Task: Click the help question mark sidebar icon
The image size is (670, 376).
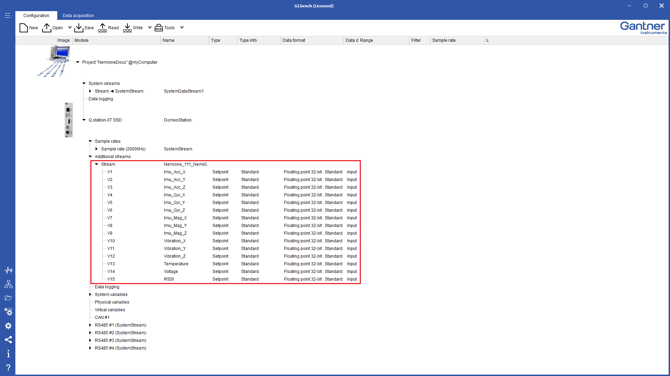Action: [x=8, y=367]
